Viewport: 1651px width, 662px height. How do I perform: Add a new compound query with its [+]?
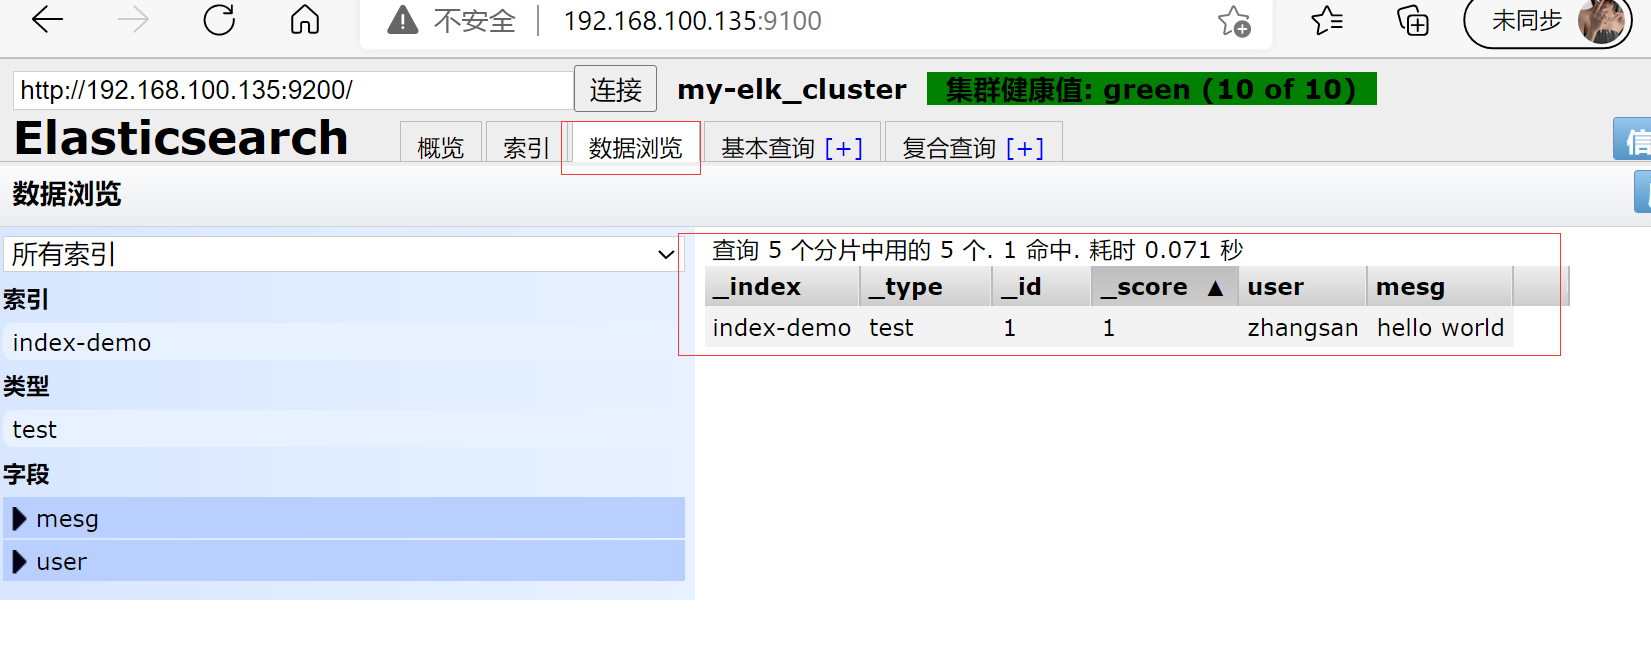pyautogui.click(x=1025, y=148)
